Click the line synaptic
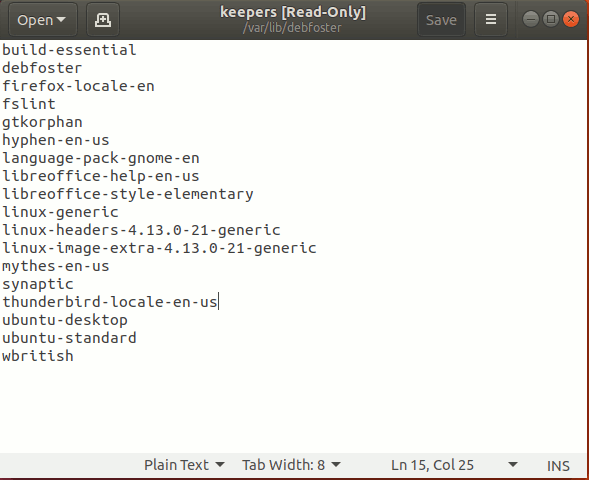 pyautogui.click(x=38, y=284)
